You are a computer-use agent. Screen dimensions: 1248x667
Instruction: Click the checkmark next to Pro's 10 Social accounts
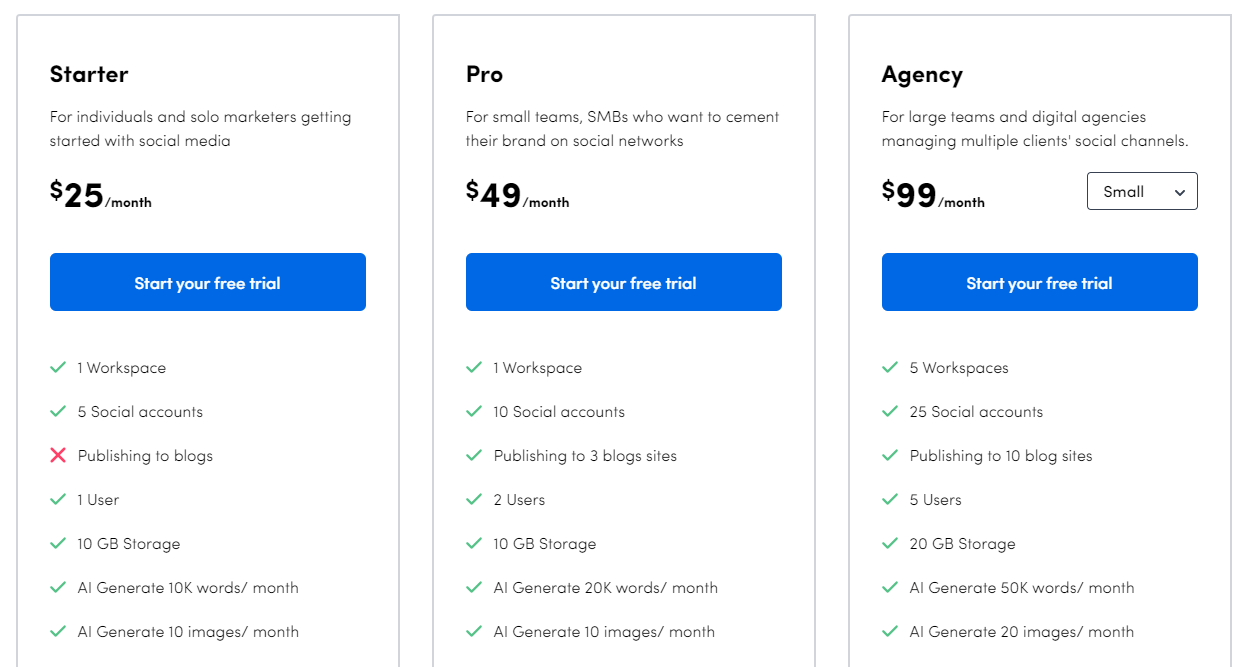[474, 411]
